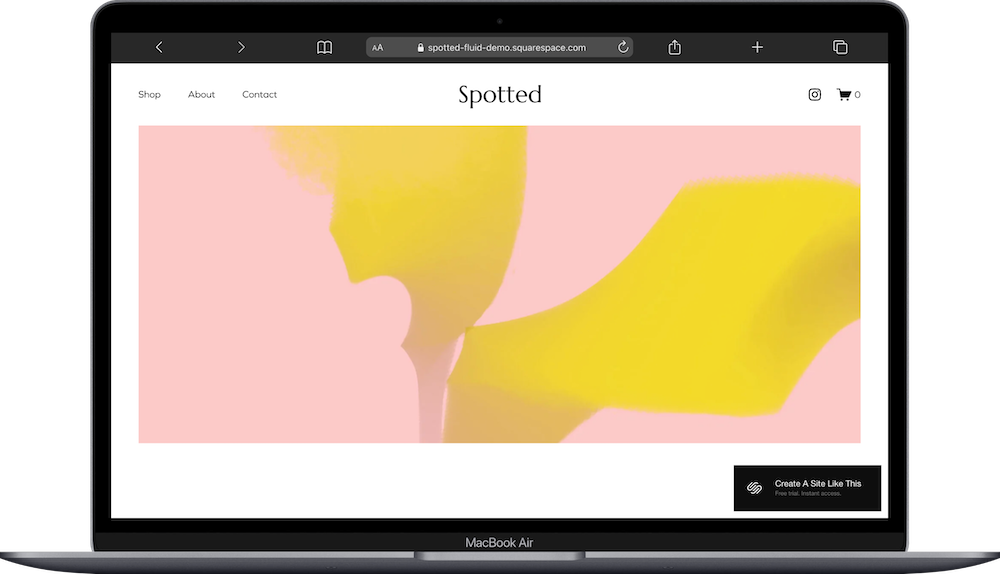Open the share sheet icon
1000x574 pixels.
pos(675,47)
